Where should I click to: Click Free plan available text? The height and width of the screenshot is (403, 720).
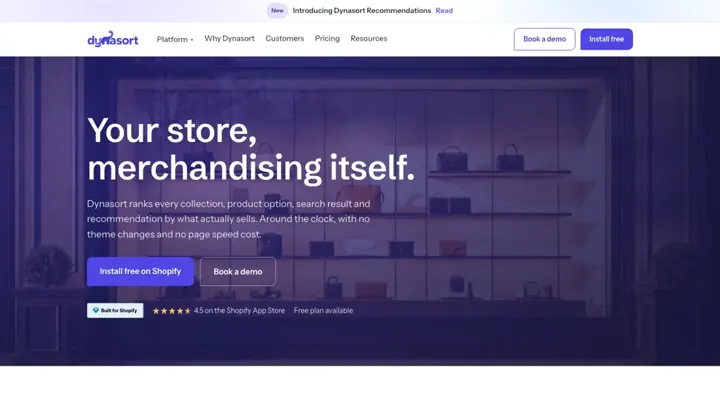[323, 310]
